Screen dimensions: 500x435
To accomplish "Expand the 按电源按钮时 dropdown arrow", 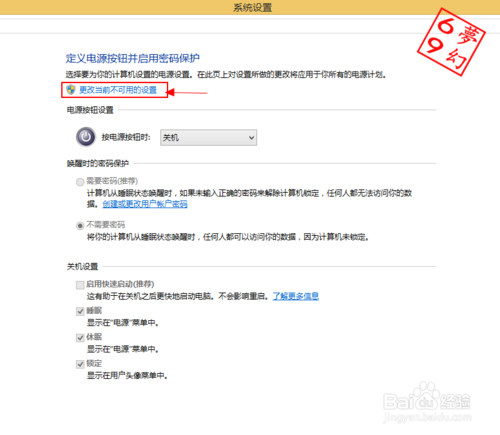I will click(x=251, y=138).
